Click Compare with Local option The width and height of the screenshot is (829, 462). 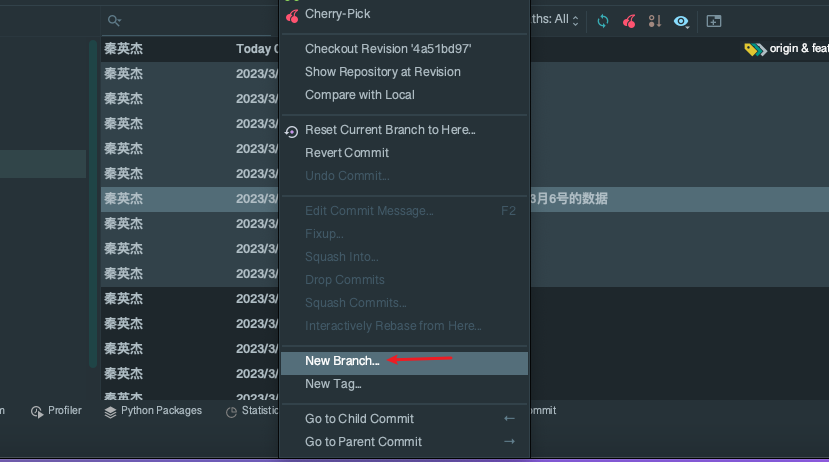360,95
